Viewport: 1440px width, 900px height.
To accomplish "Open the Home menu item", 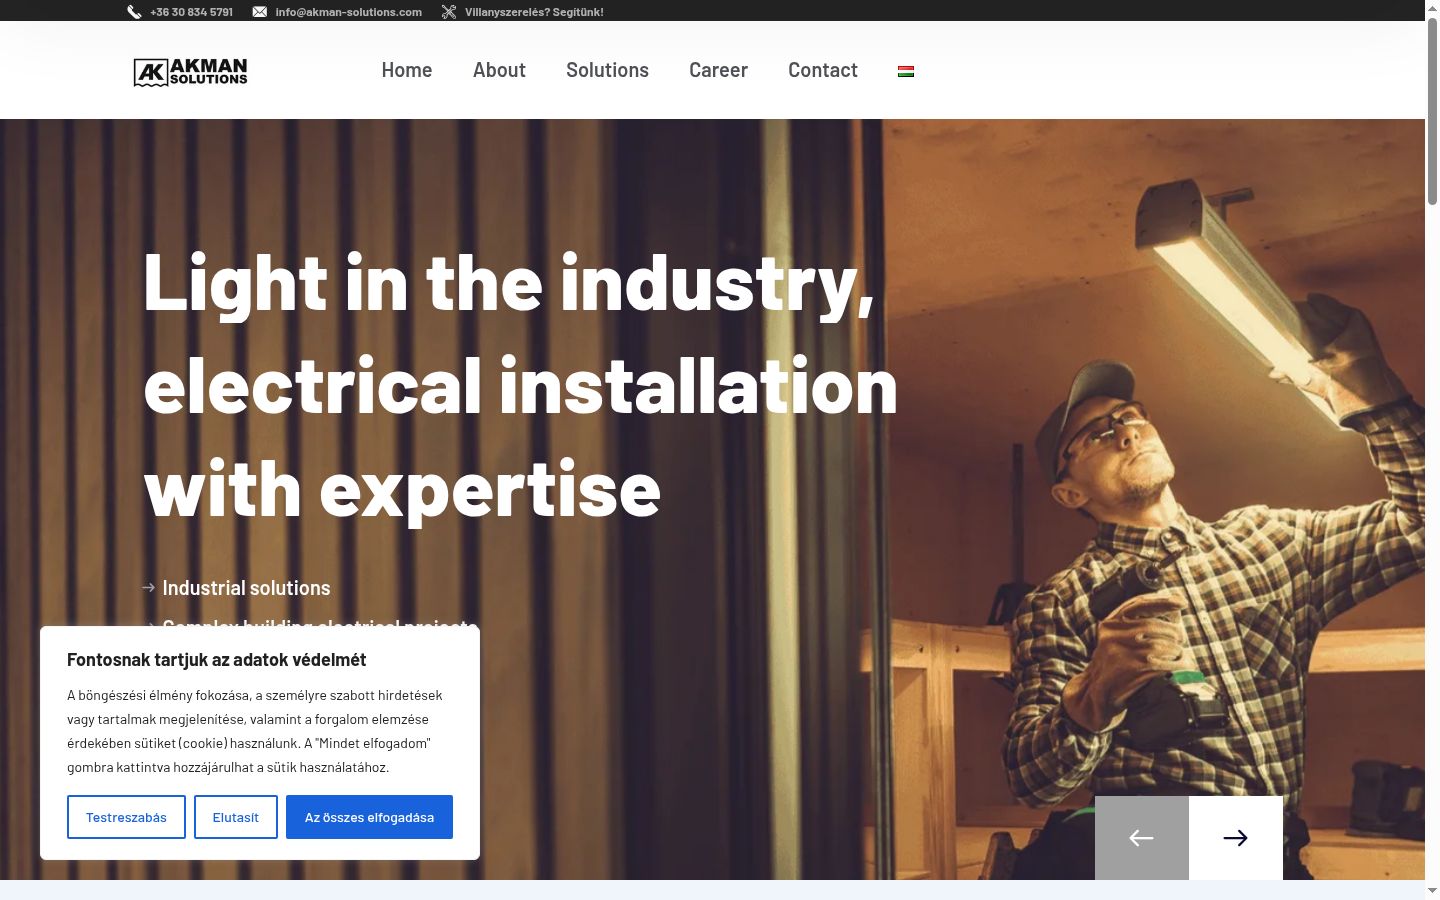I will click(407, 70).
